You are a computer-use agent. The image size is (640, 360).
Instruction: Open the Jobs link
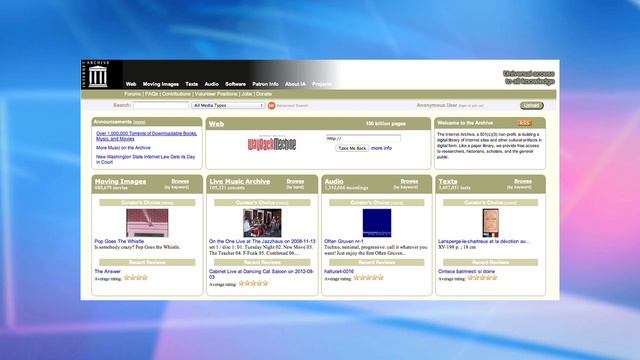pyautogui.click(x=247, y=94)
